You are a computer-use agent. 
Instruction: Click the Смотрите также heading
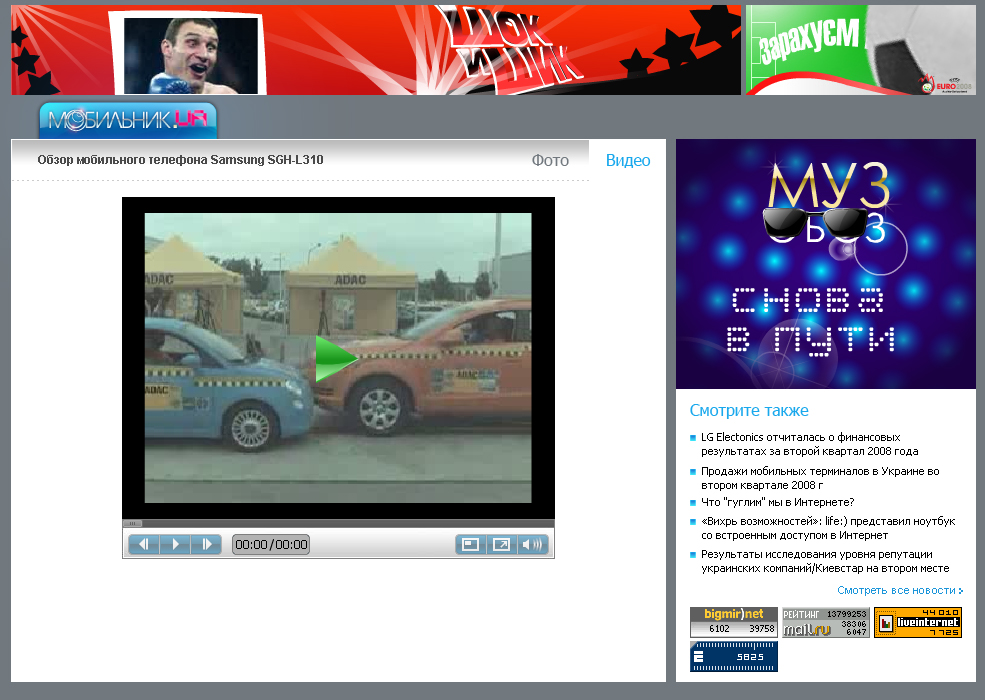coord(749,411)
